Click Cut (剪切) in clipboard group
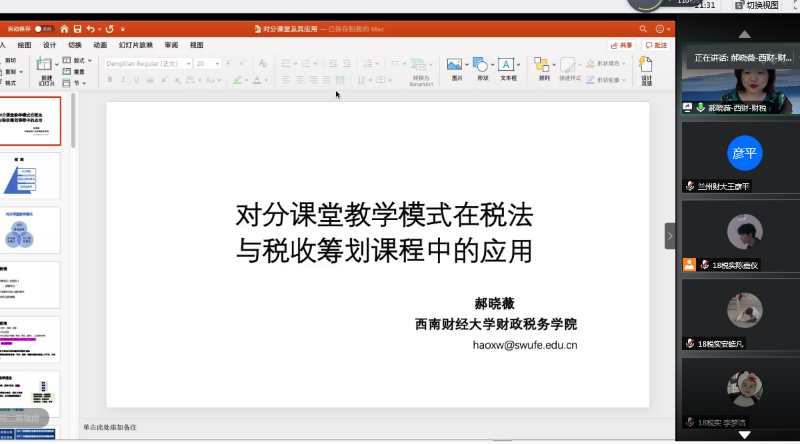 coord(10,60)
